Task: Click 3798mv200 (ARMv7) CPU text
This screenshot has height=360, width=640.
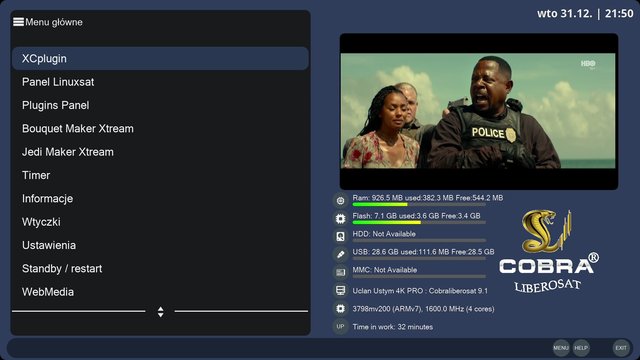Action: pyautogui.click(x=423, y=309)
